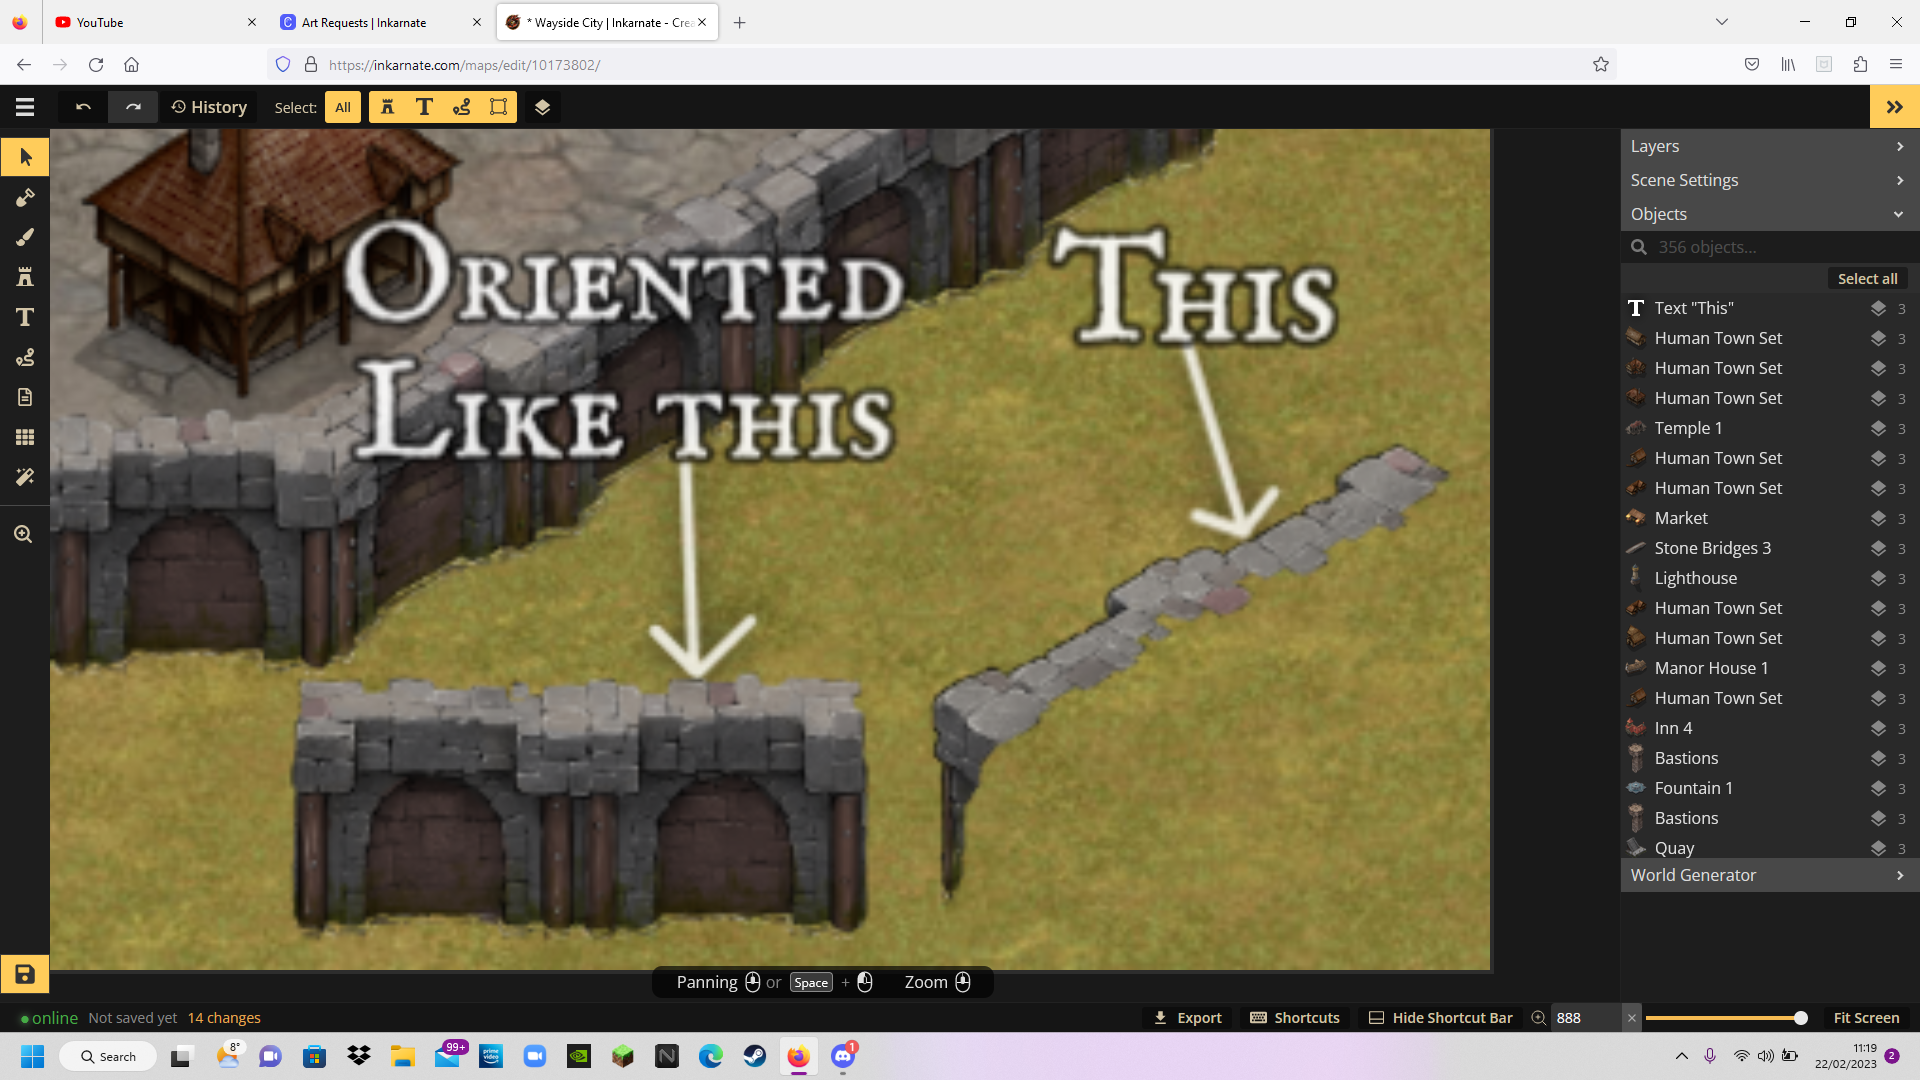Clear the zoom value with the X button
The image size is (1920, 1080).
click(1632, 1018)
